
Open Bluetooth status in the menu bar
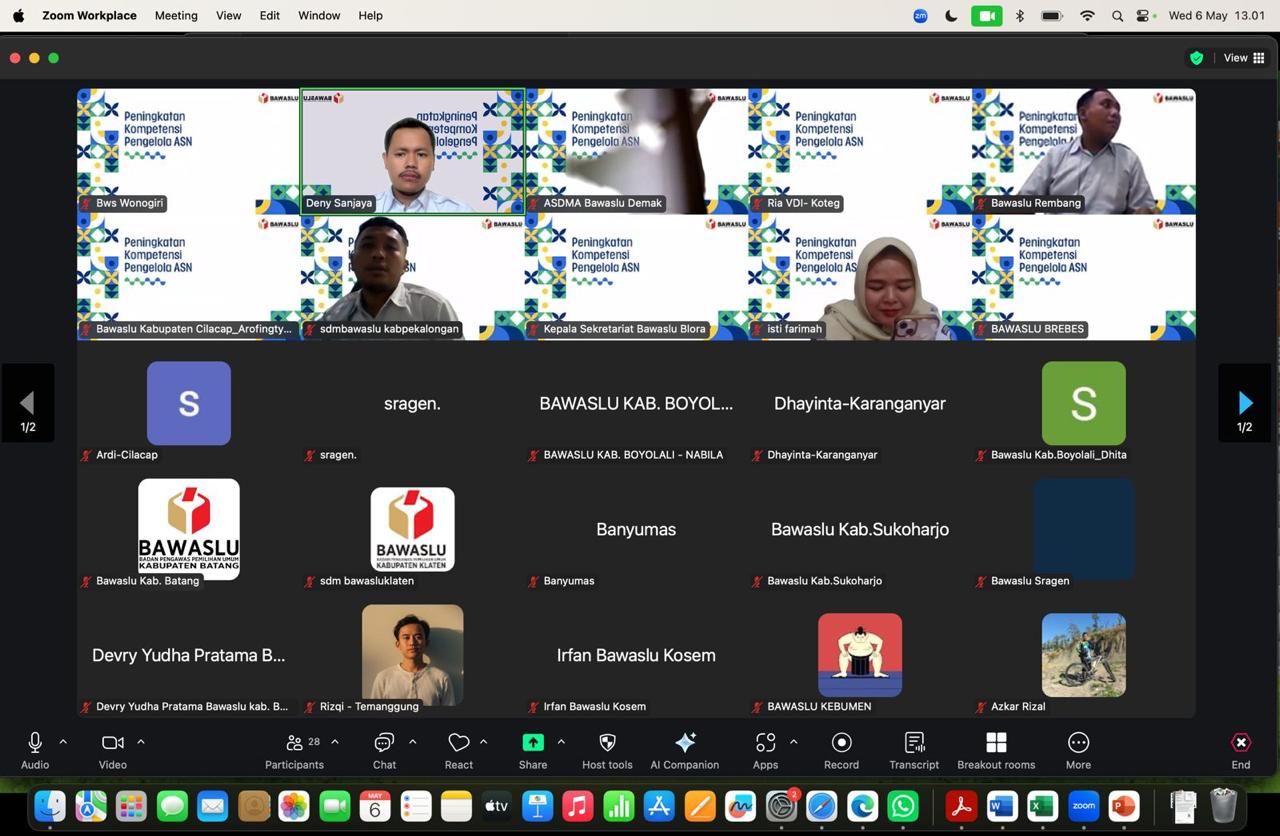[x=1020, y=16]
